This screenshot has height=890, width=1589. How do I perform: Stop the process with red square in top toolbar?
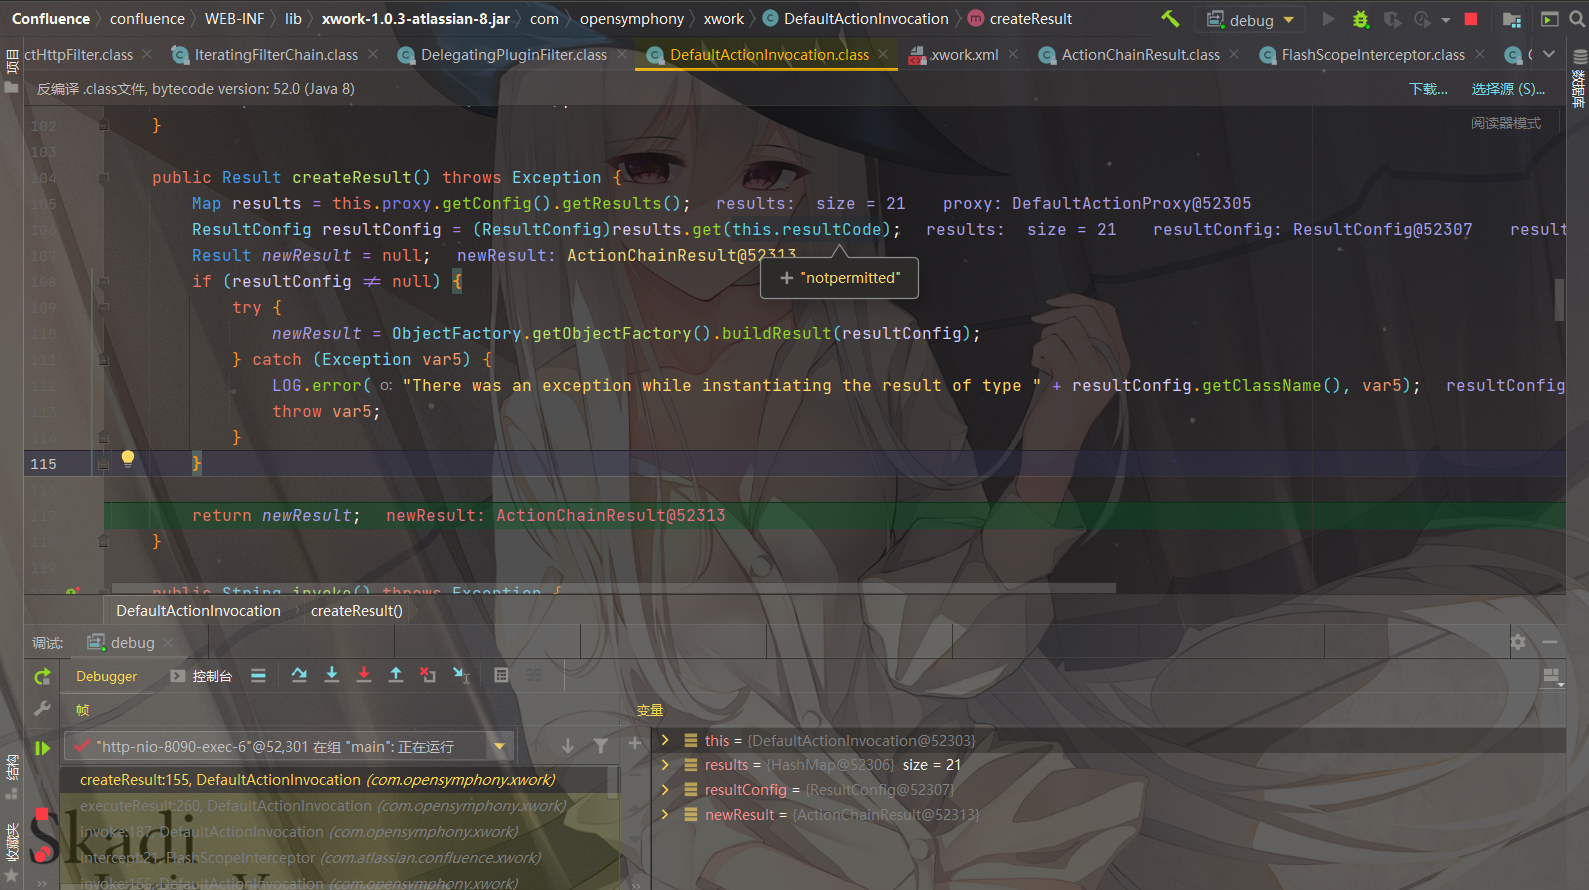coord(1471,19)
